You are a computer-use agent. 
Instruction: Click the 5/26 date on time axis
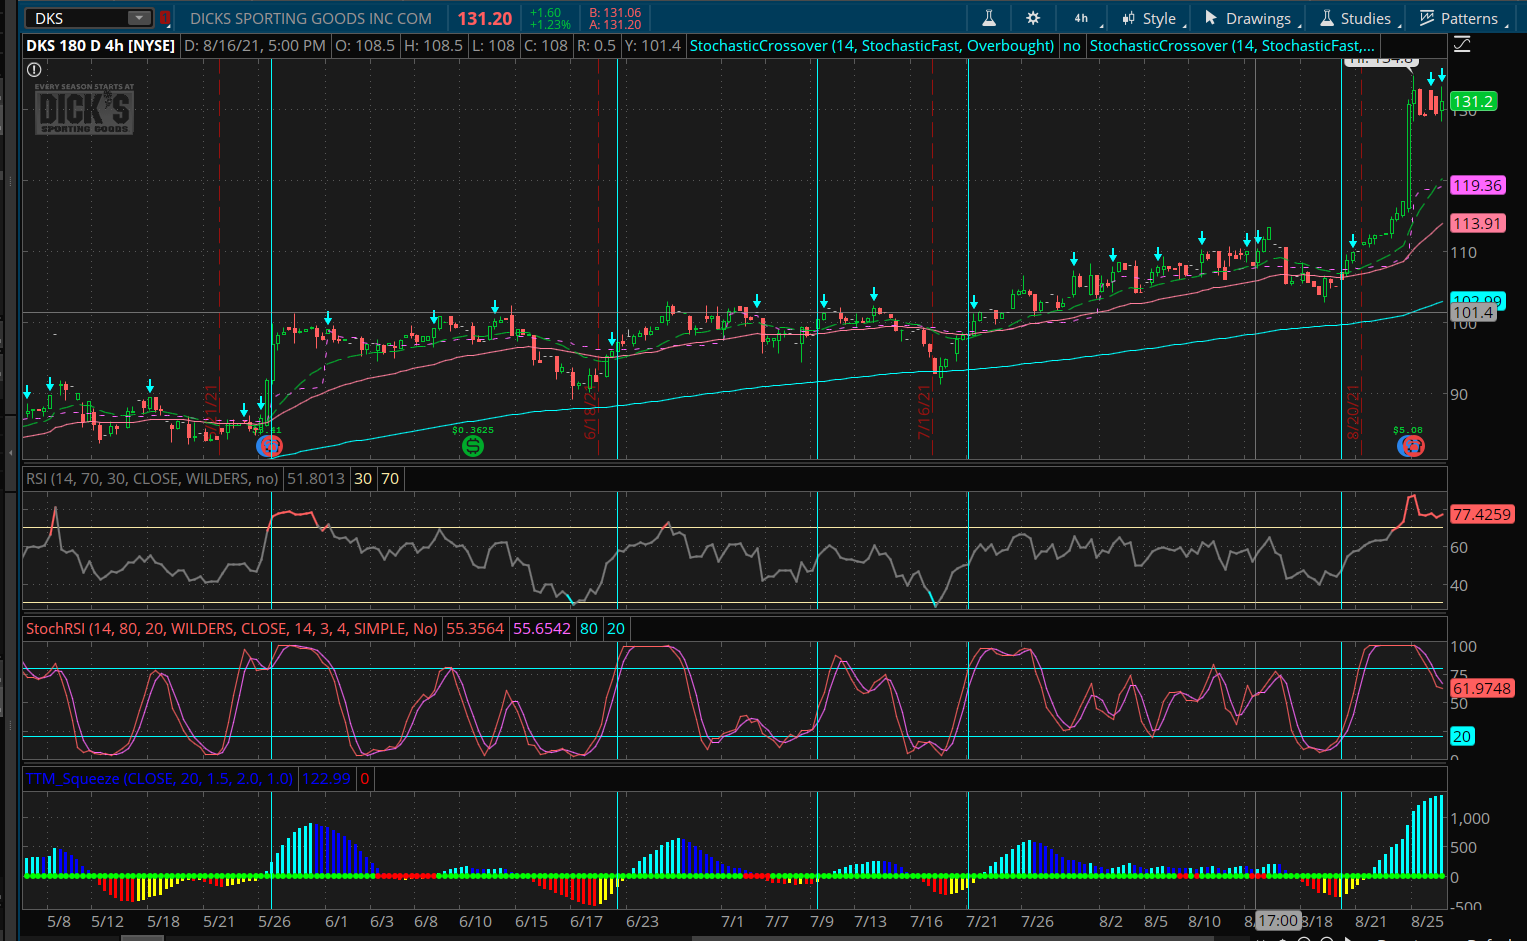[274, 922]
